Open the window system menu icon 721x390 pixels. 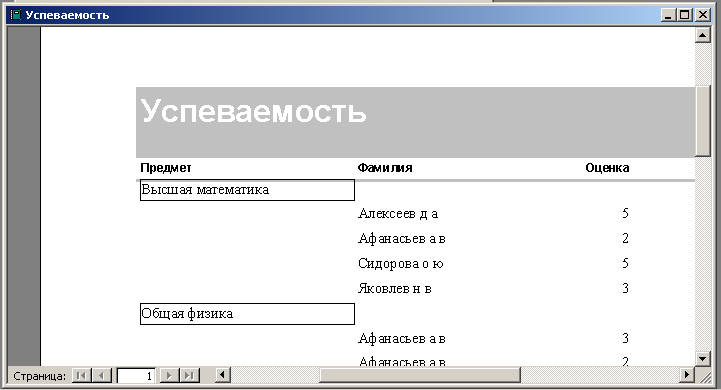(x=16, y=15)
